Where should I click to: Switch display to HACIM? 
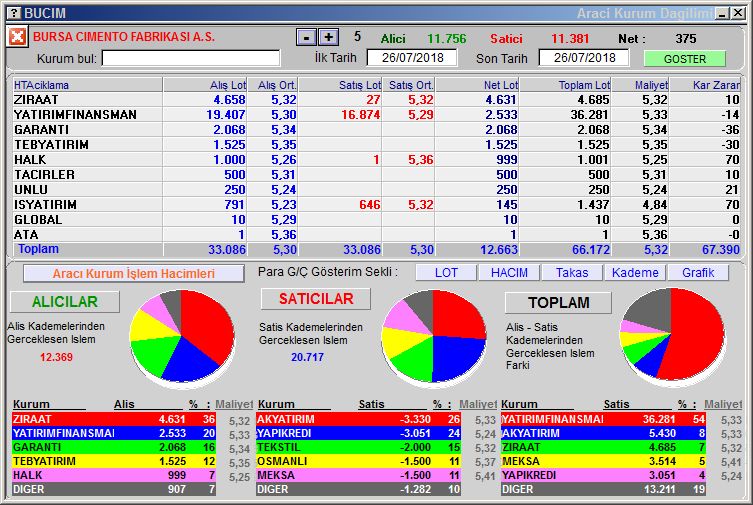(x=509, y=273)
